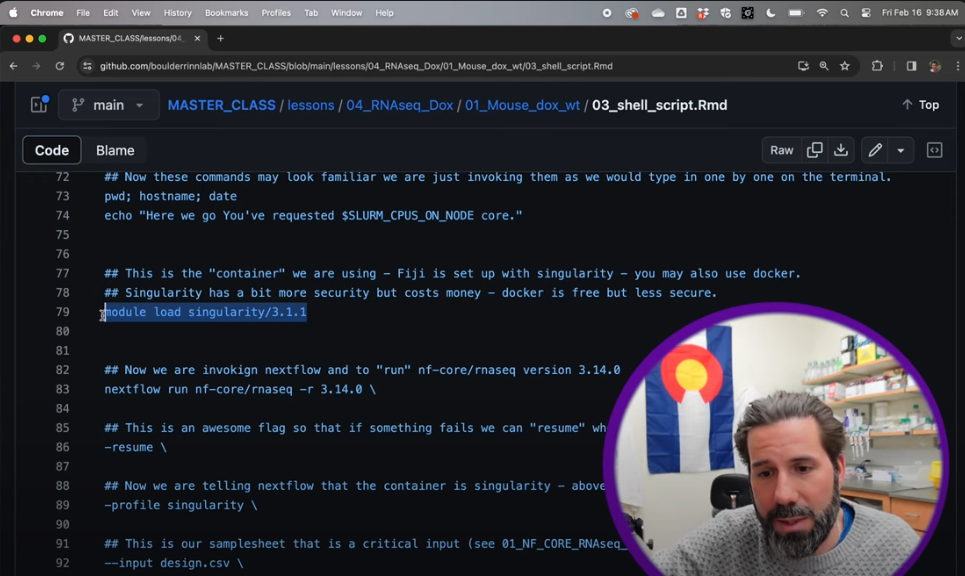Open the Chrome extensions puzzle icon

click(877, 66)
